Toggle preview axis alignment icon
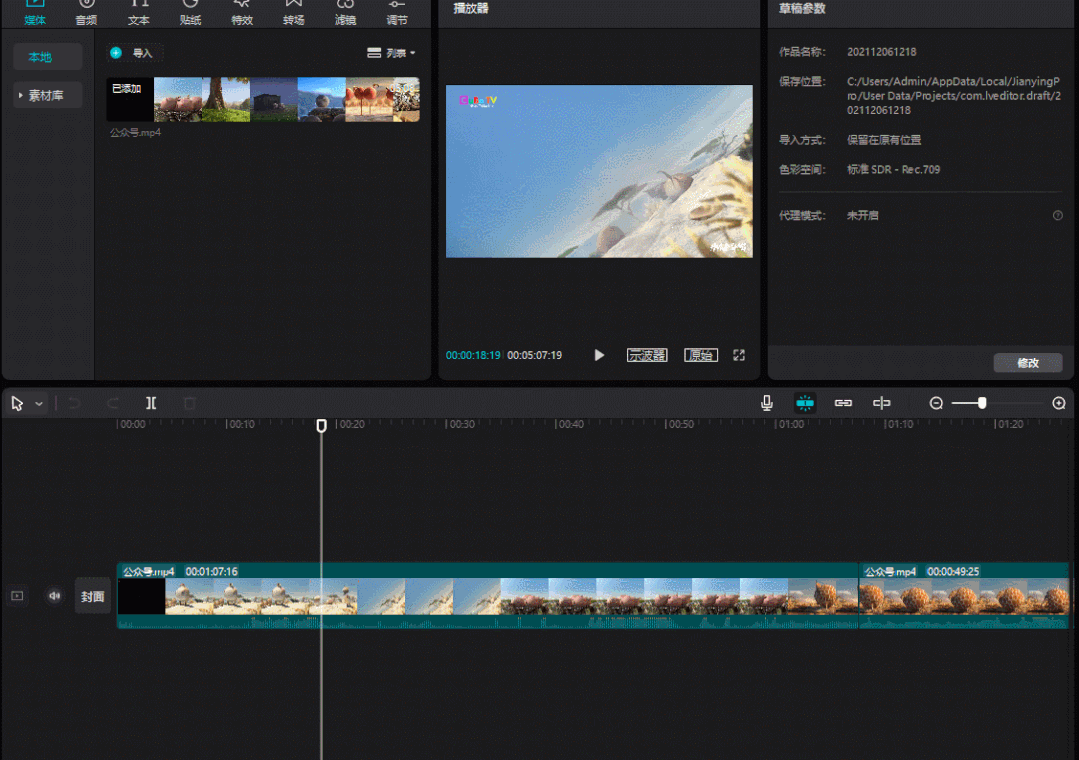Viewport: 1079px width, 760px height. pyautogui.click(x=882, y=403)
